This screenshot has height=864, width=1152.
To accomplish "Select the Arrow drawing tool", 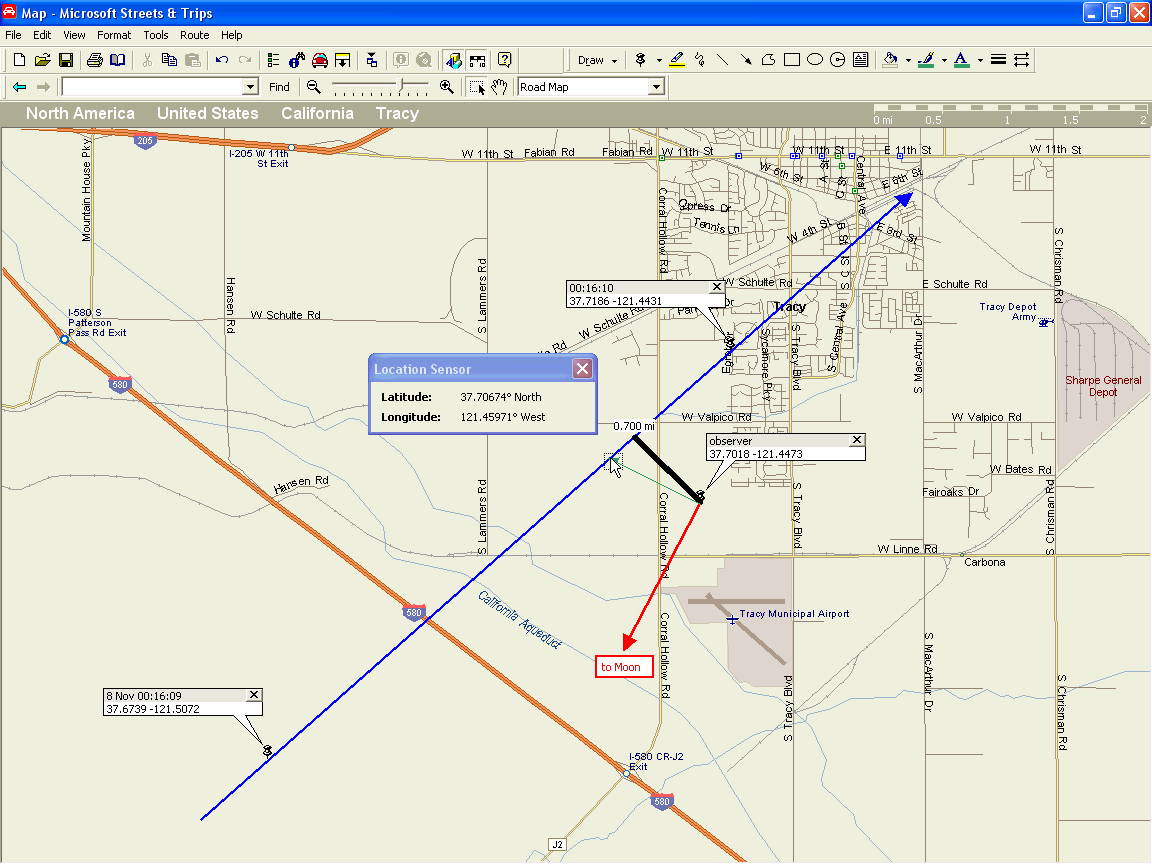I will point(746,60).
